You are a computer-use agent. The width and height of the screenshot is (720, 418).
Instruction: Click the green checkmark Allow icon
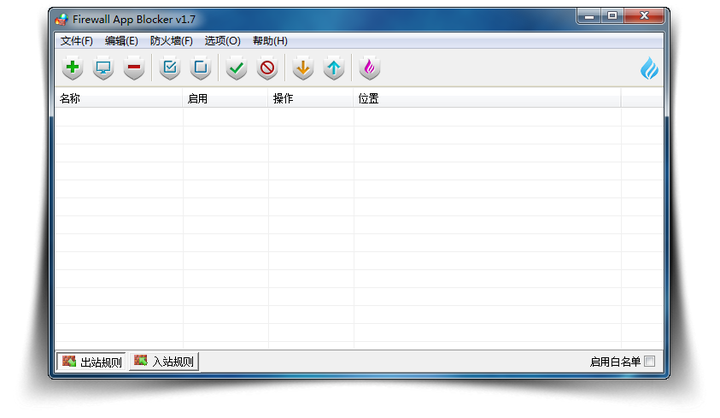click(x=236, y=68)
